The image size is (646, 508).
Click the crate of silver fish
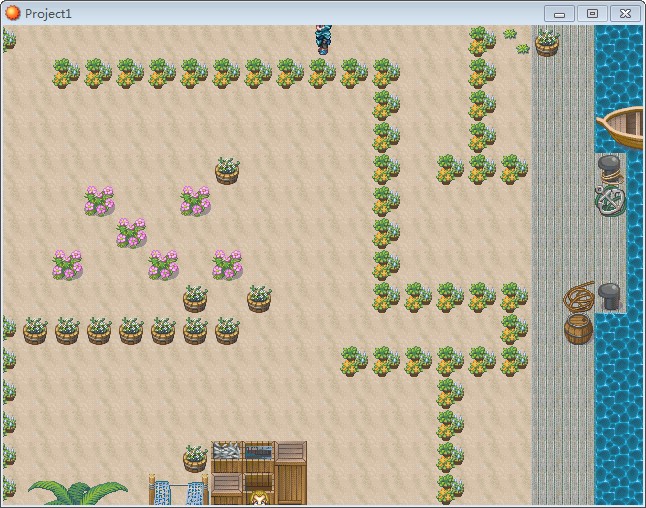pyautogui.click(x=227, y=456)
